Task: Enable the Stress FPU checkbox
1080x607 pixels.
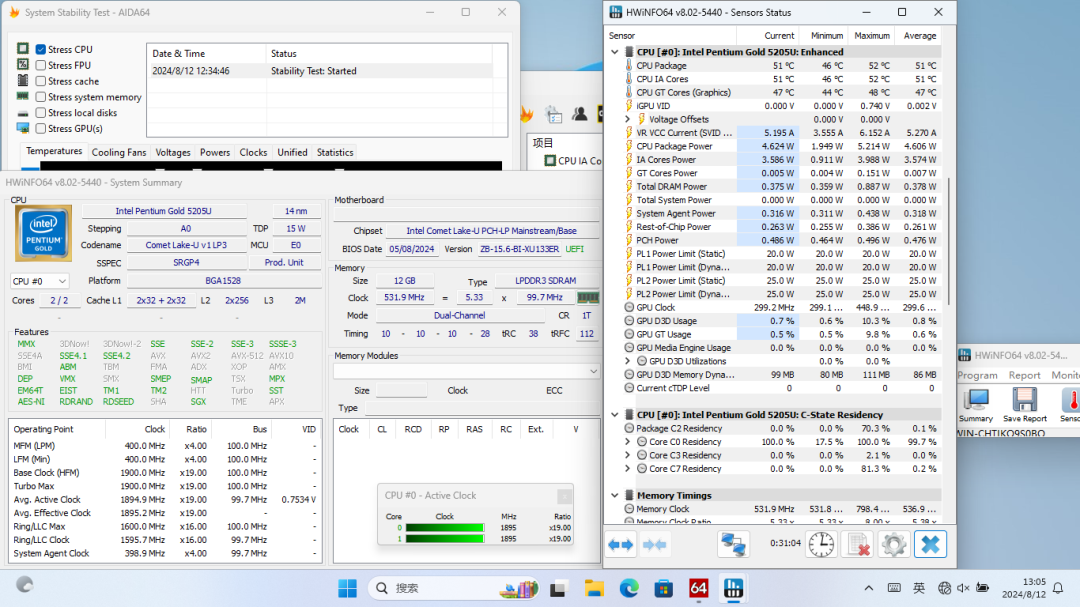Action: click(41, 65)
